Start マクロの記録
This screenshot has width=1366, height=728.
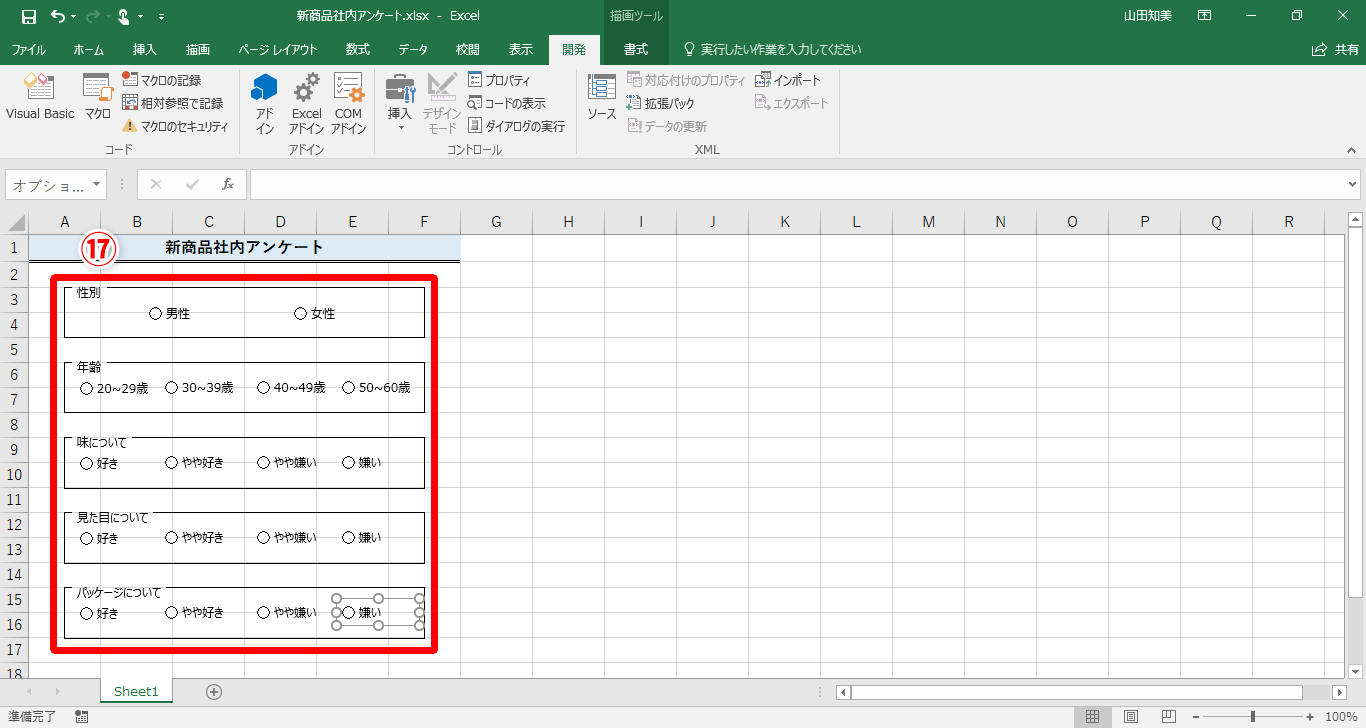[161, 80]
